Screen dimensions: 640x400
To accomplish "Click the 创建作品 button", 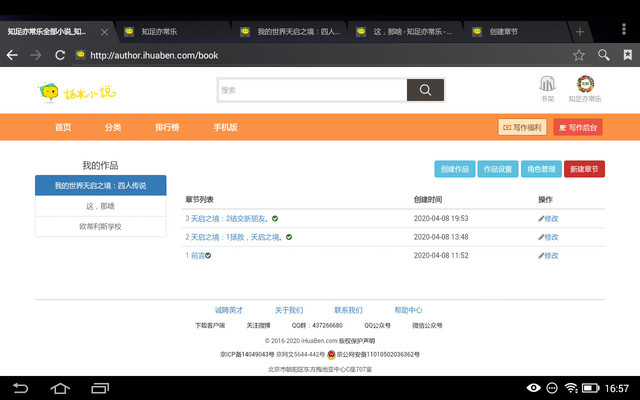I will click(x=455, y=169).
